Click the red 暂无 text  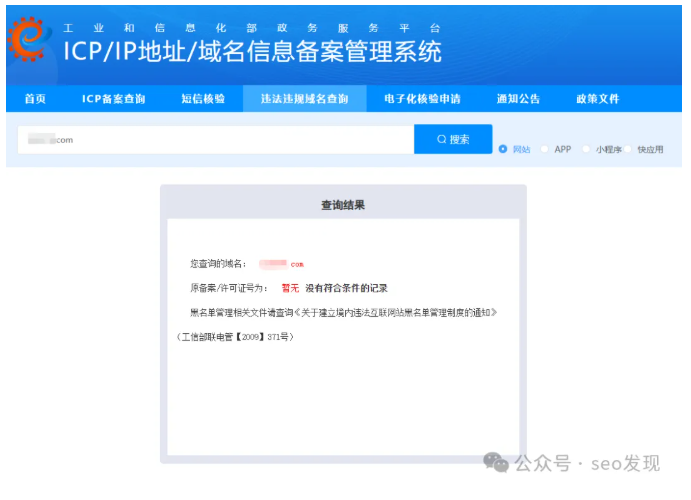pos(290,288)
